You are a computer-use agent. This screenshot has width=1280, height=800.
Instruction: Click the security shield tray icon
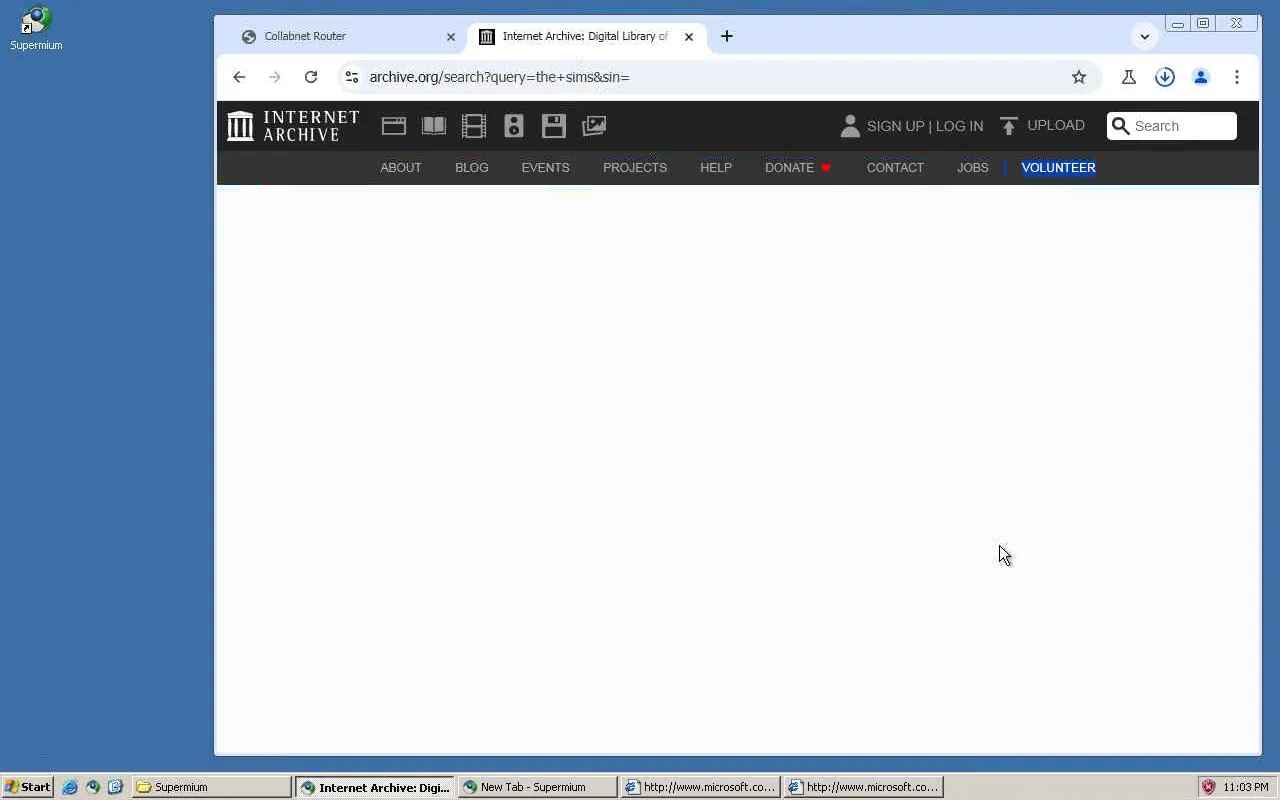pos(1208,787)
